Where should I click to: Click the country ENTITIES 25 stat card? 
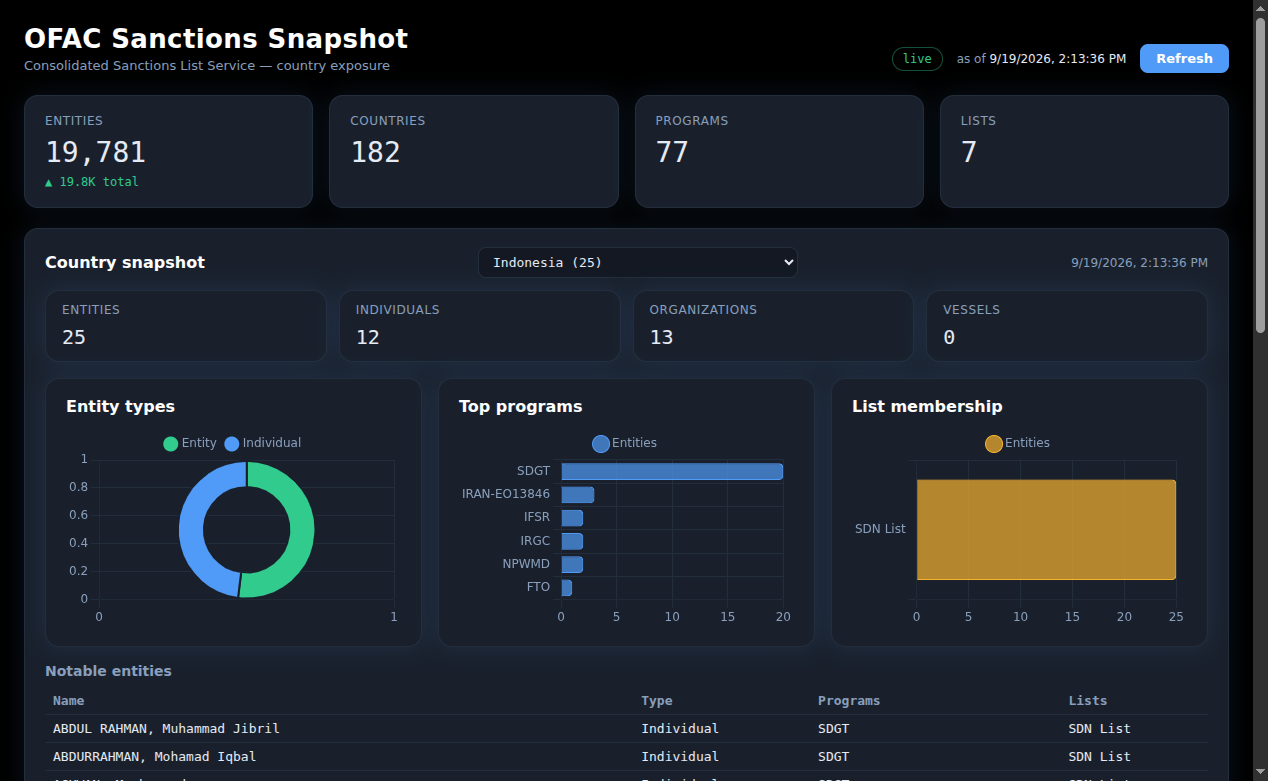pos(186,325)
